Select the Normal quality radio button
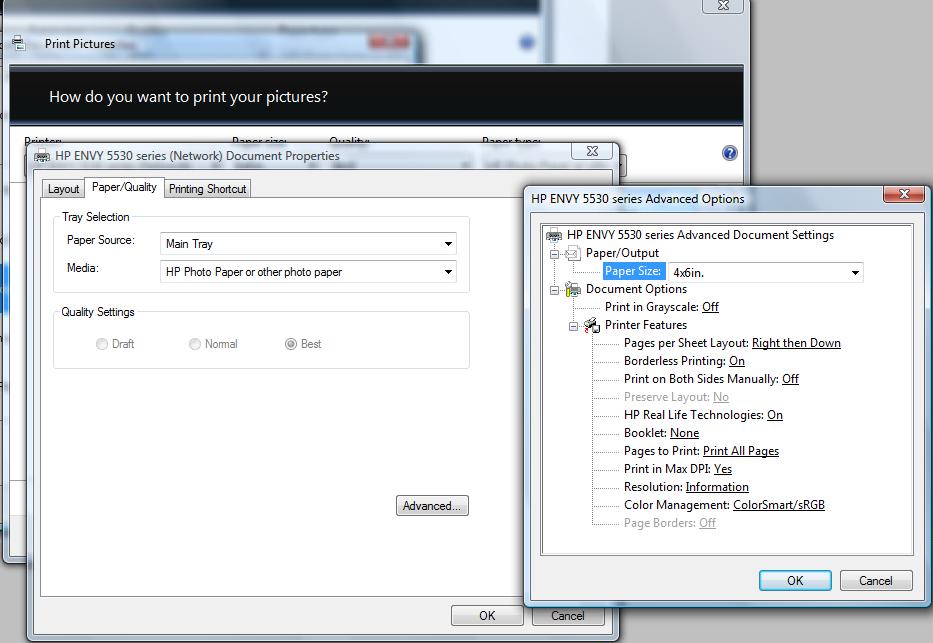The height and width of the screenshot is (643, 933). (x=195, y=344)
